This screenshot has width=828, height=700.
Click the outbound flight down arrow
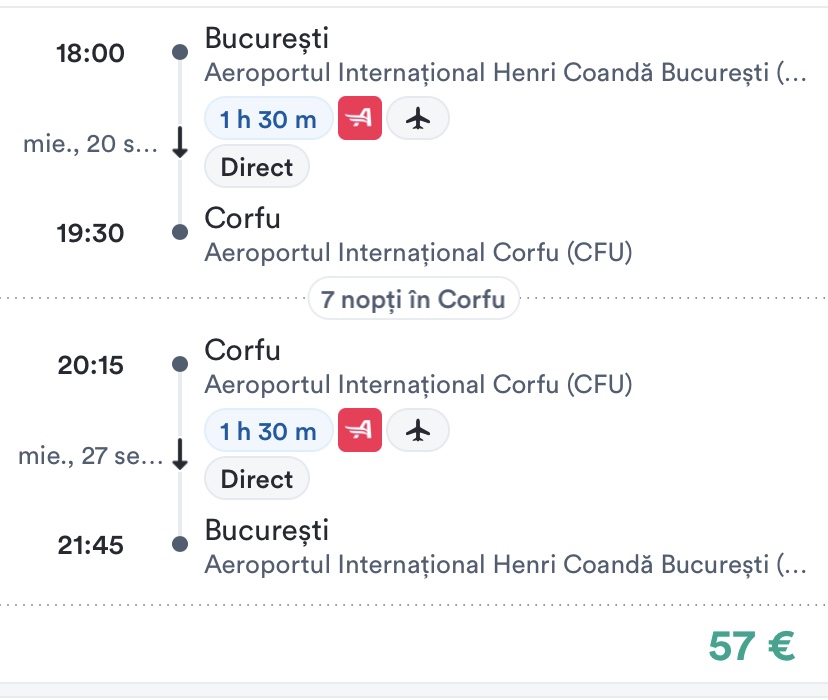coord(180,144)
